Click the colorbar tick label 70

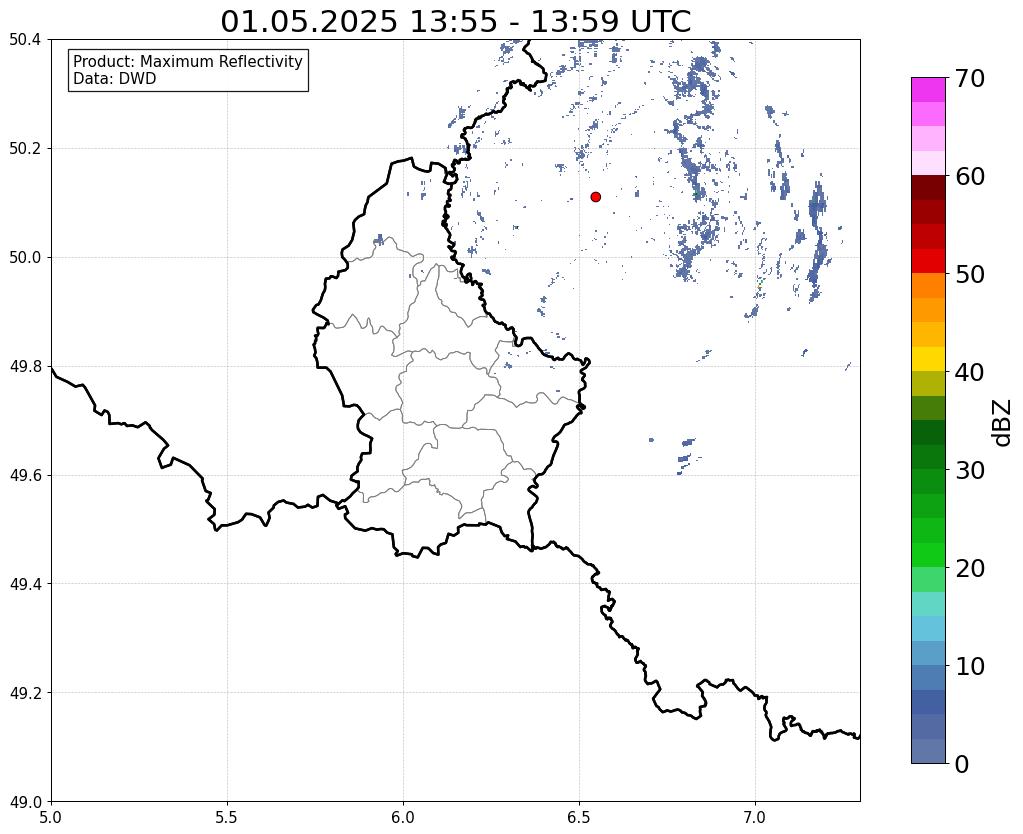[970, 78]
